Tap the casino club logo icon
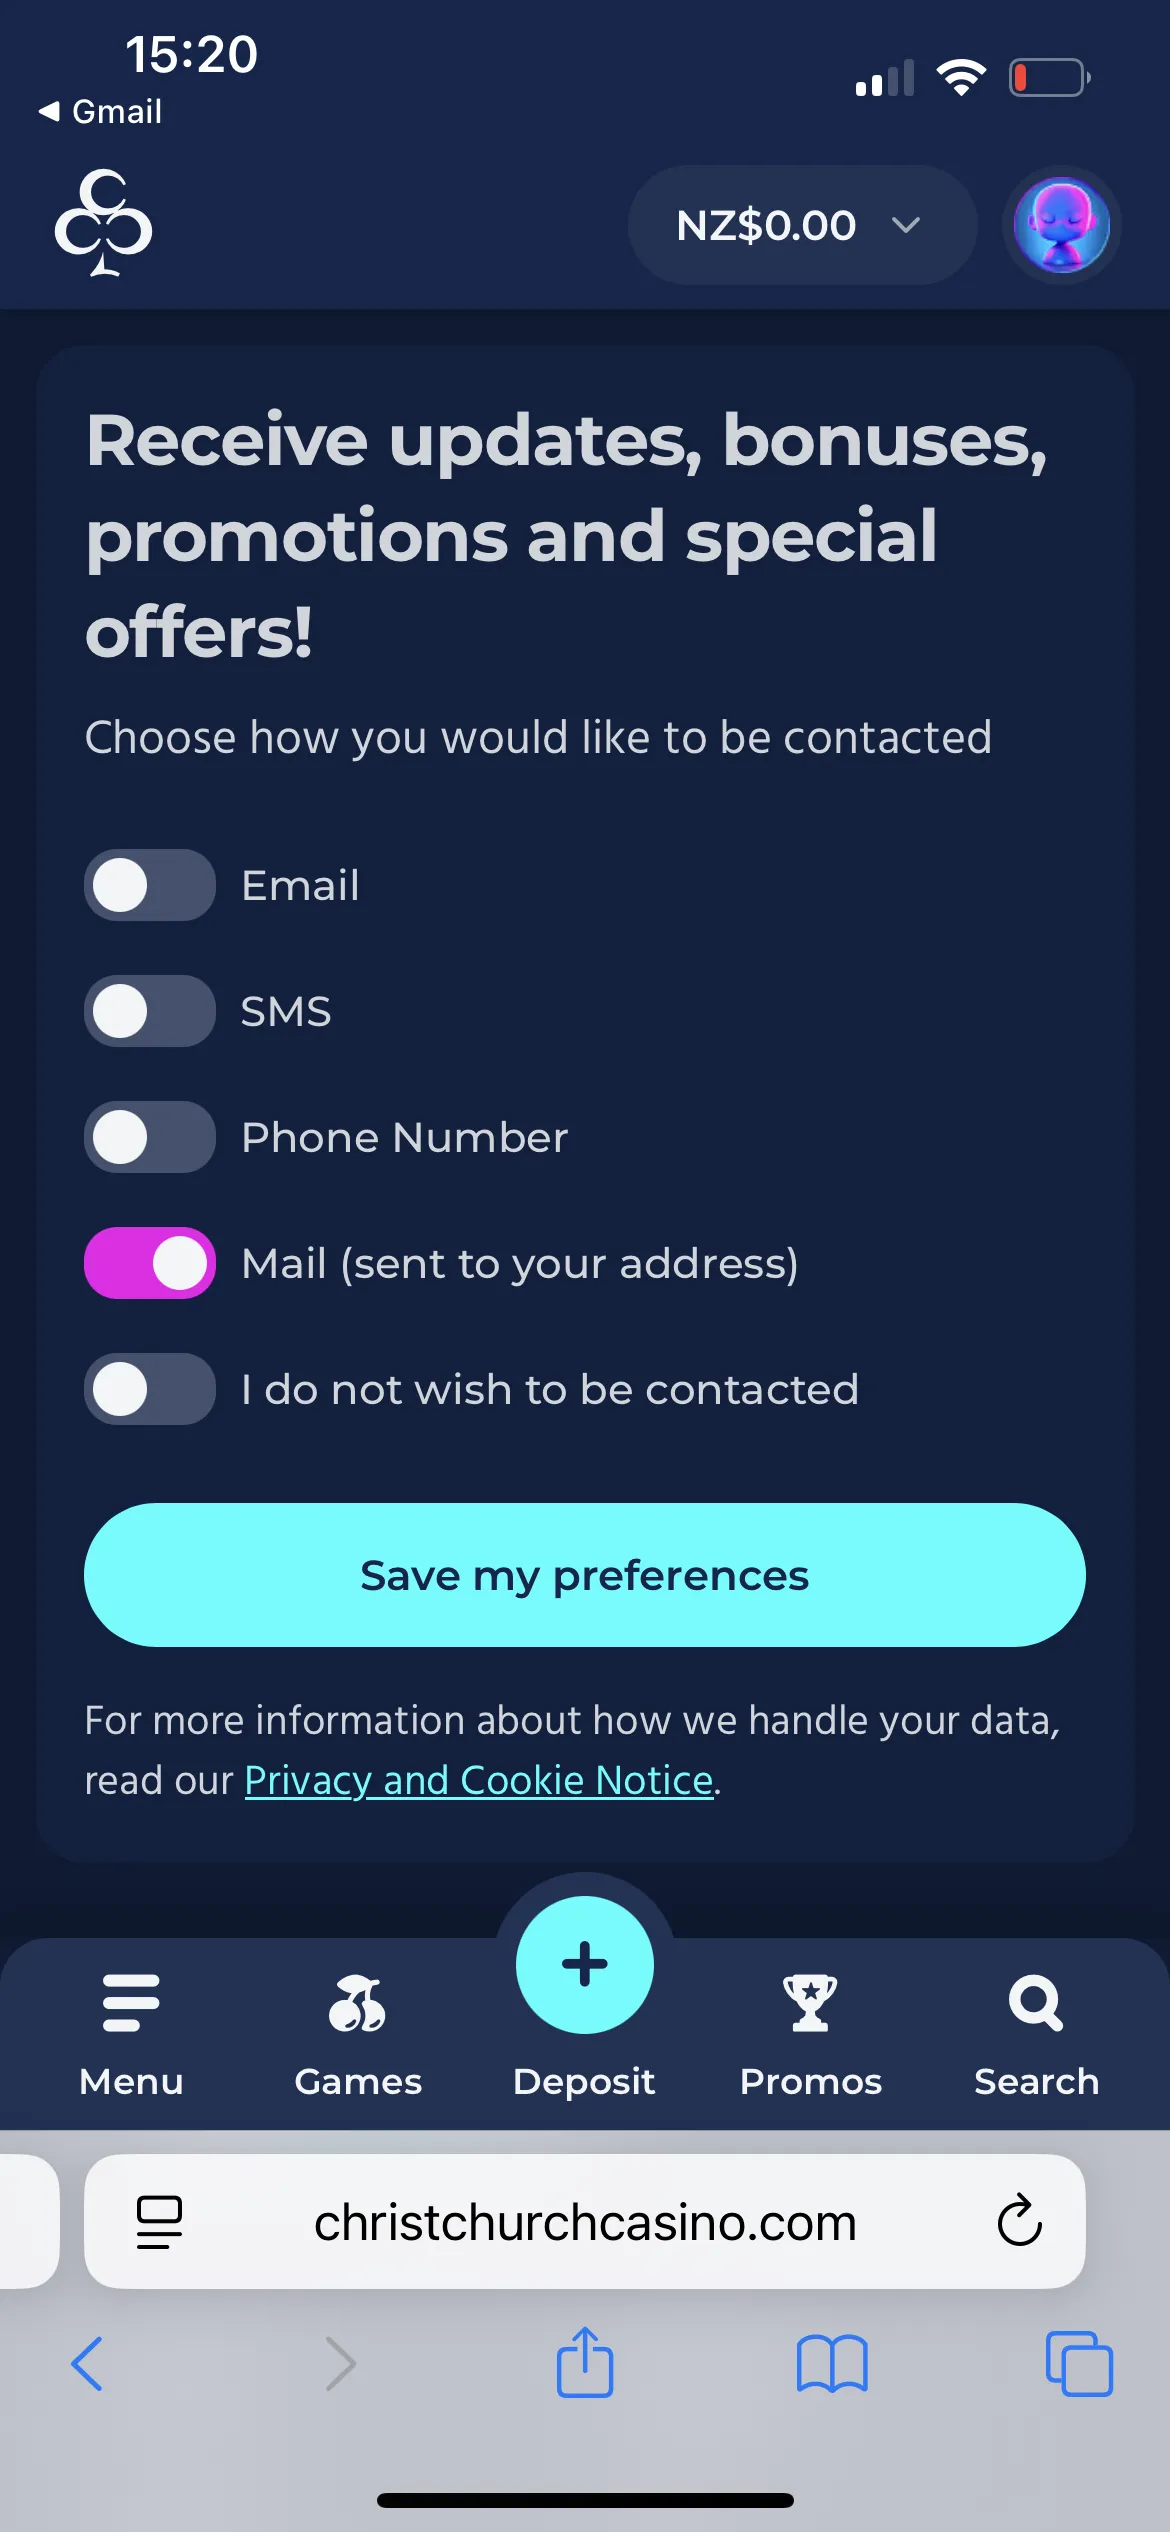 click(x=103, y=223)
